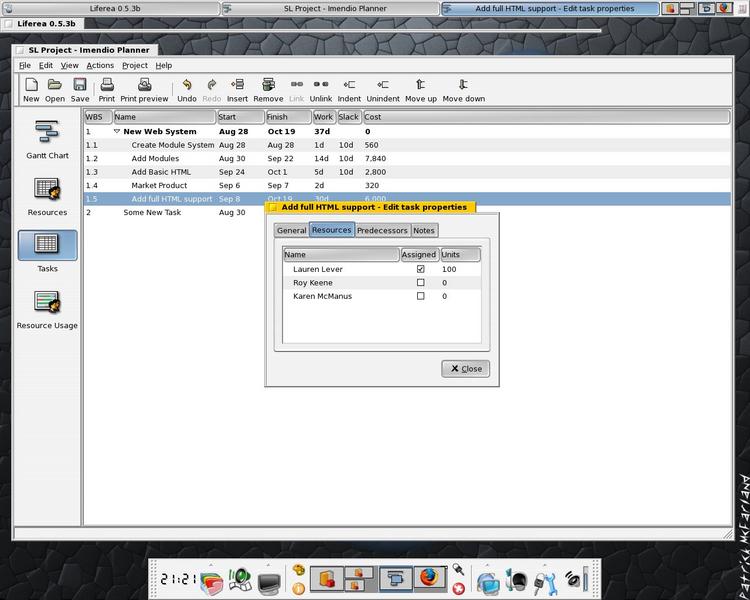Print the project with Print icon

107,90
